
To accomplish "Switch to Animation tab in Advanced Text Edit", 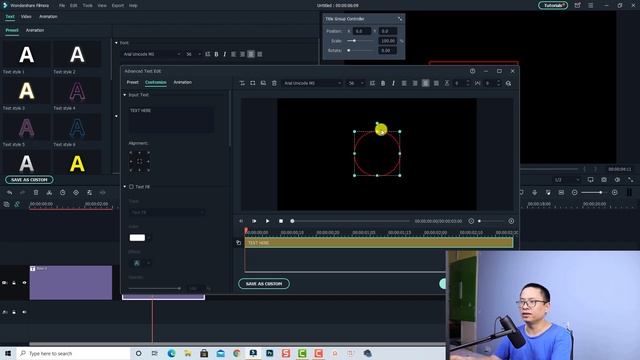I will 182,82.
